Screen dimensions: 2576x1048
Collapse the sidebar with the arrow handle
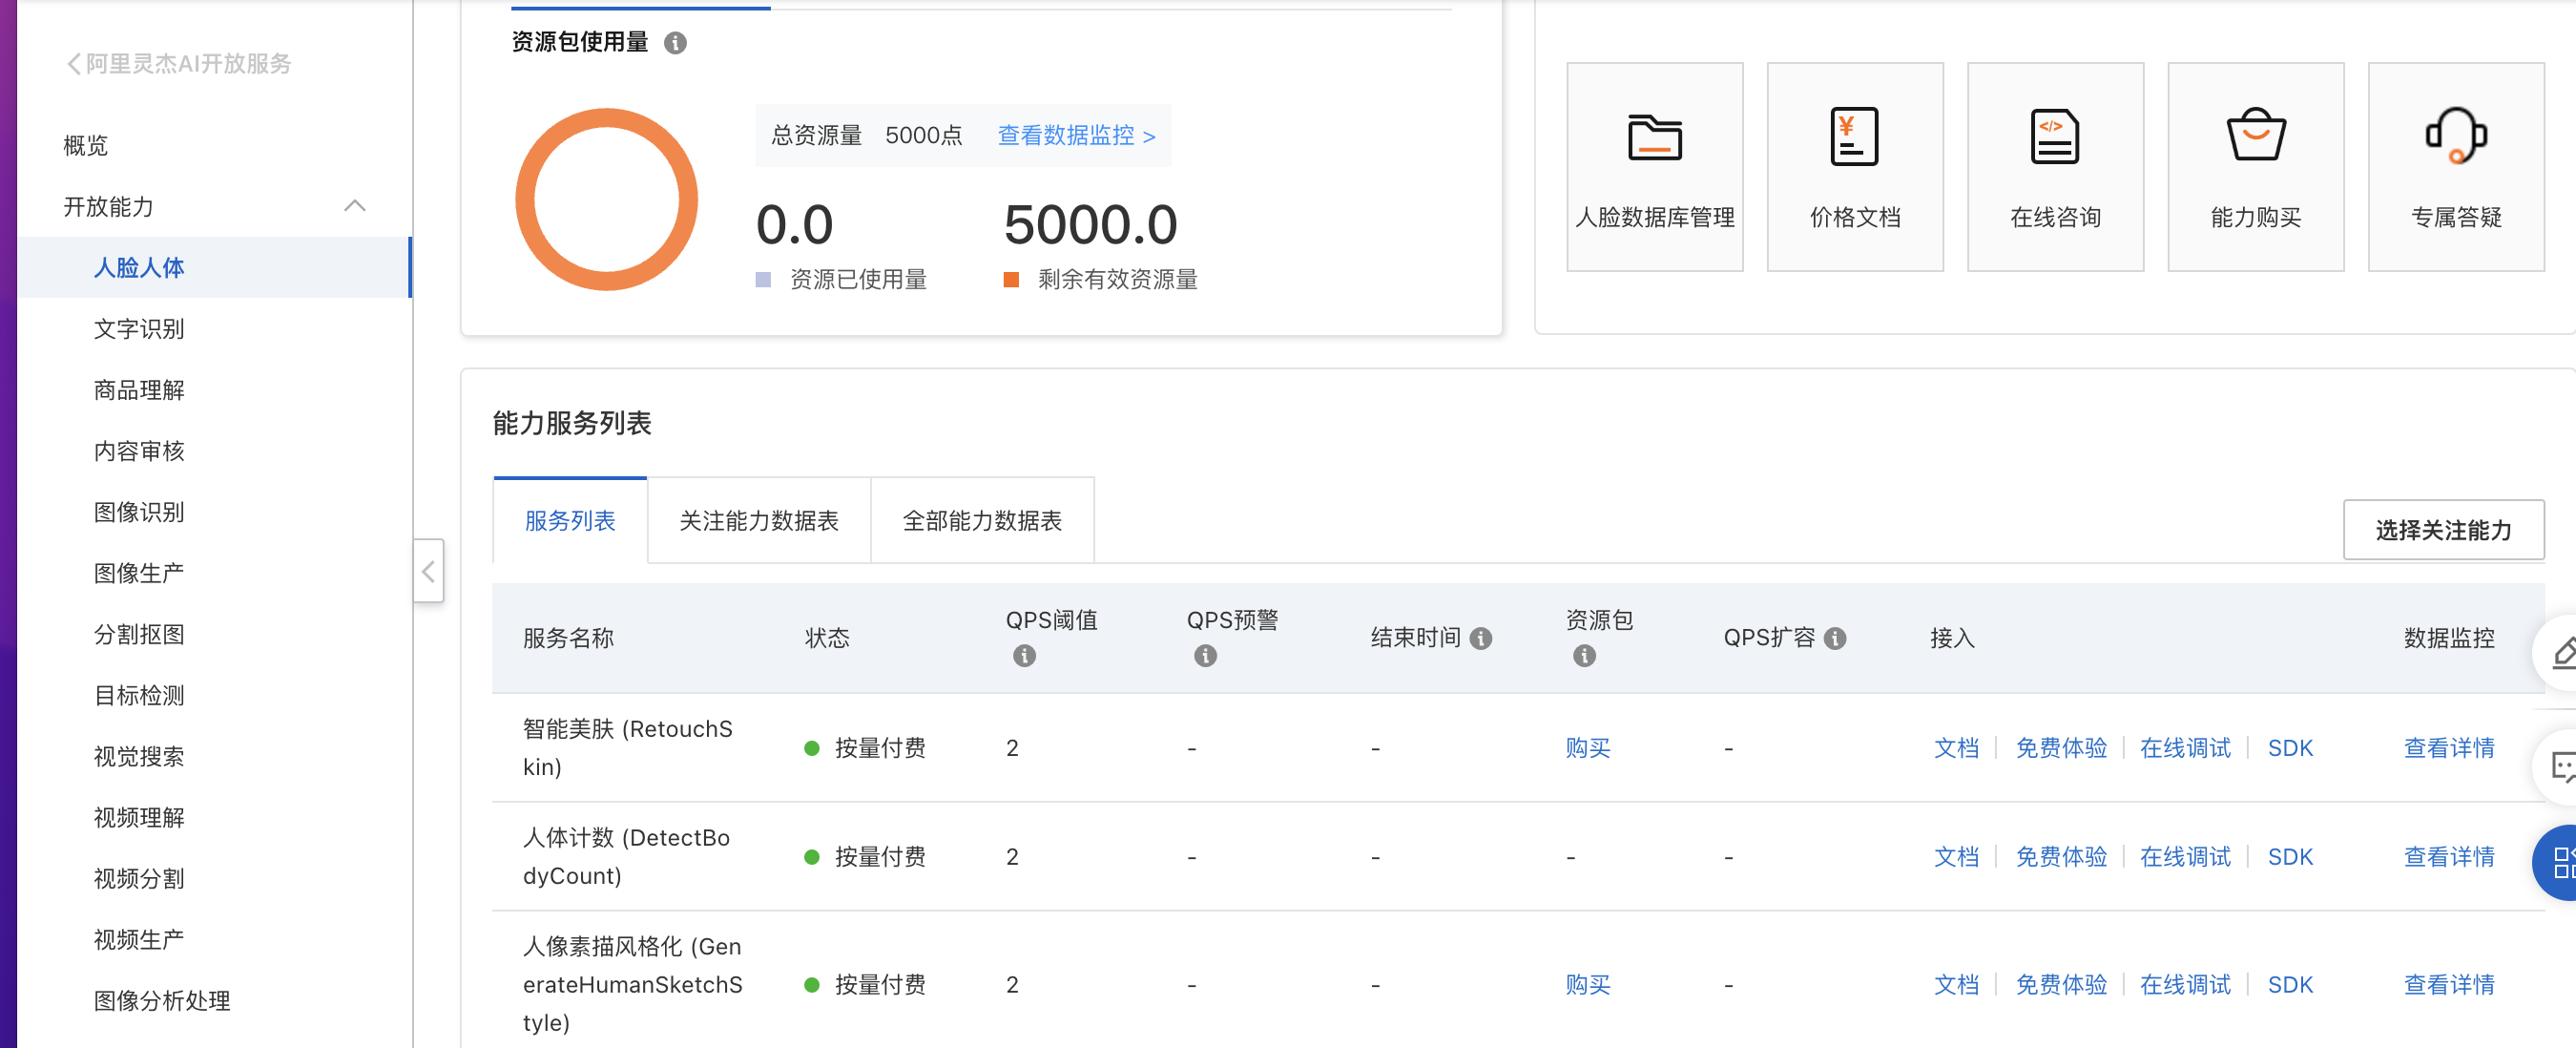(428, 571)
